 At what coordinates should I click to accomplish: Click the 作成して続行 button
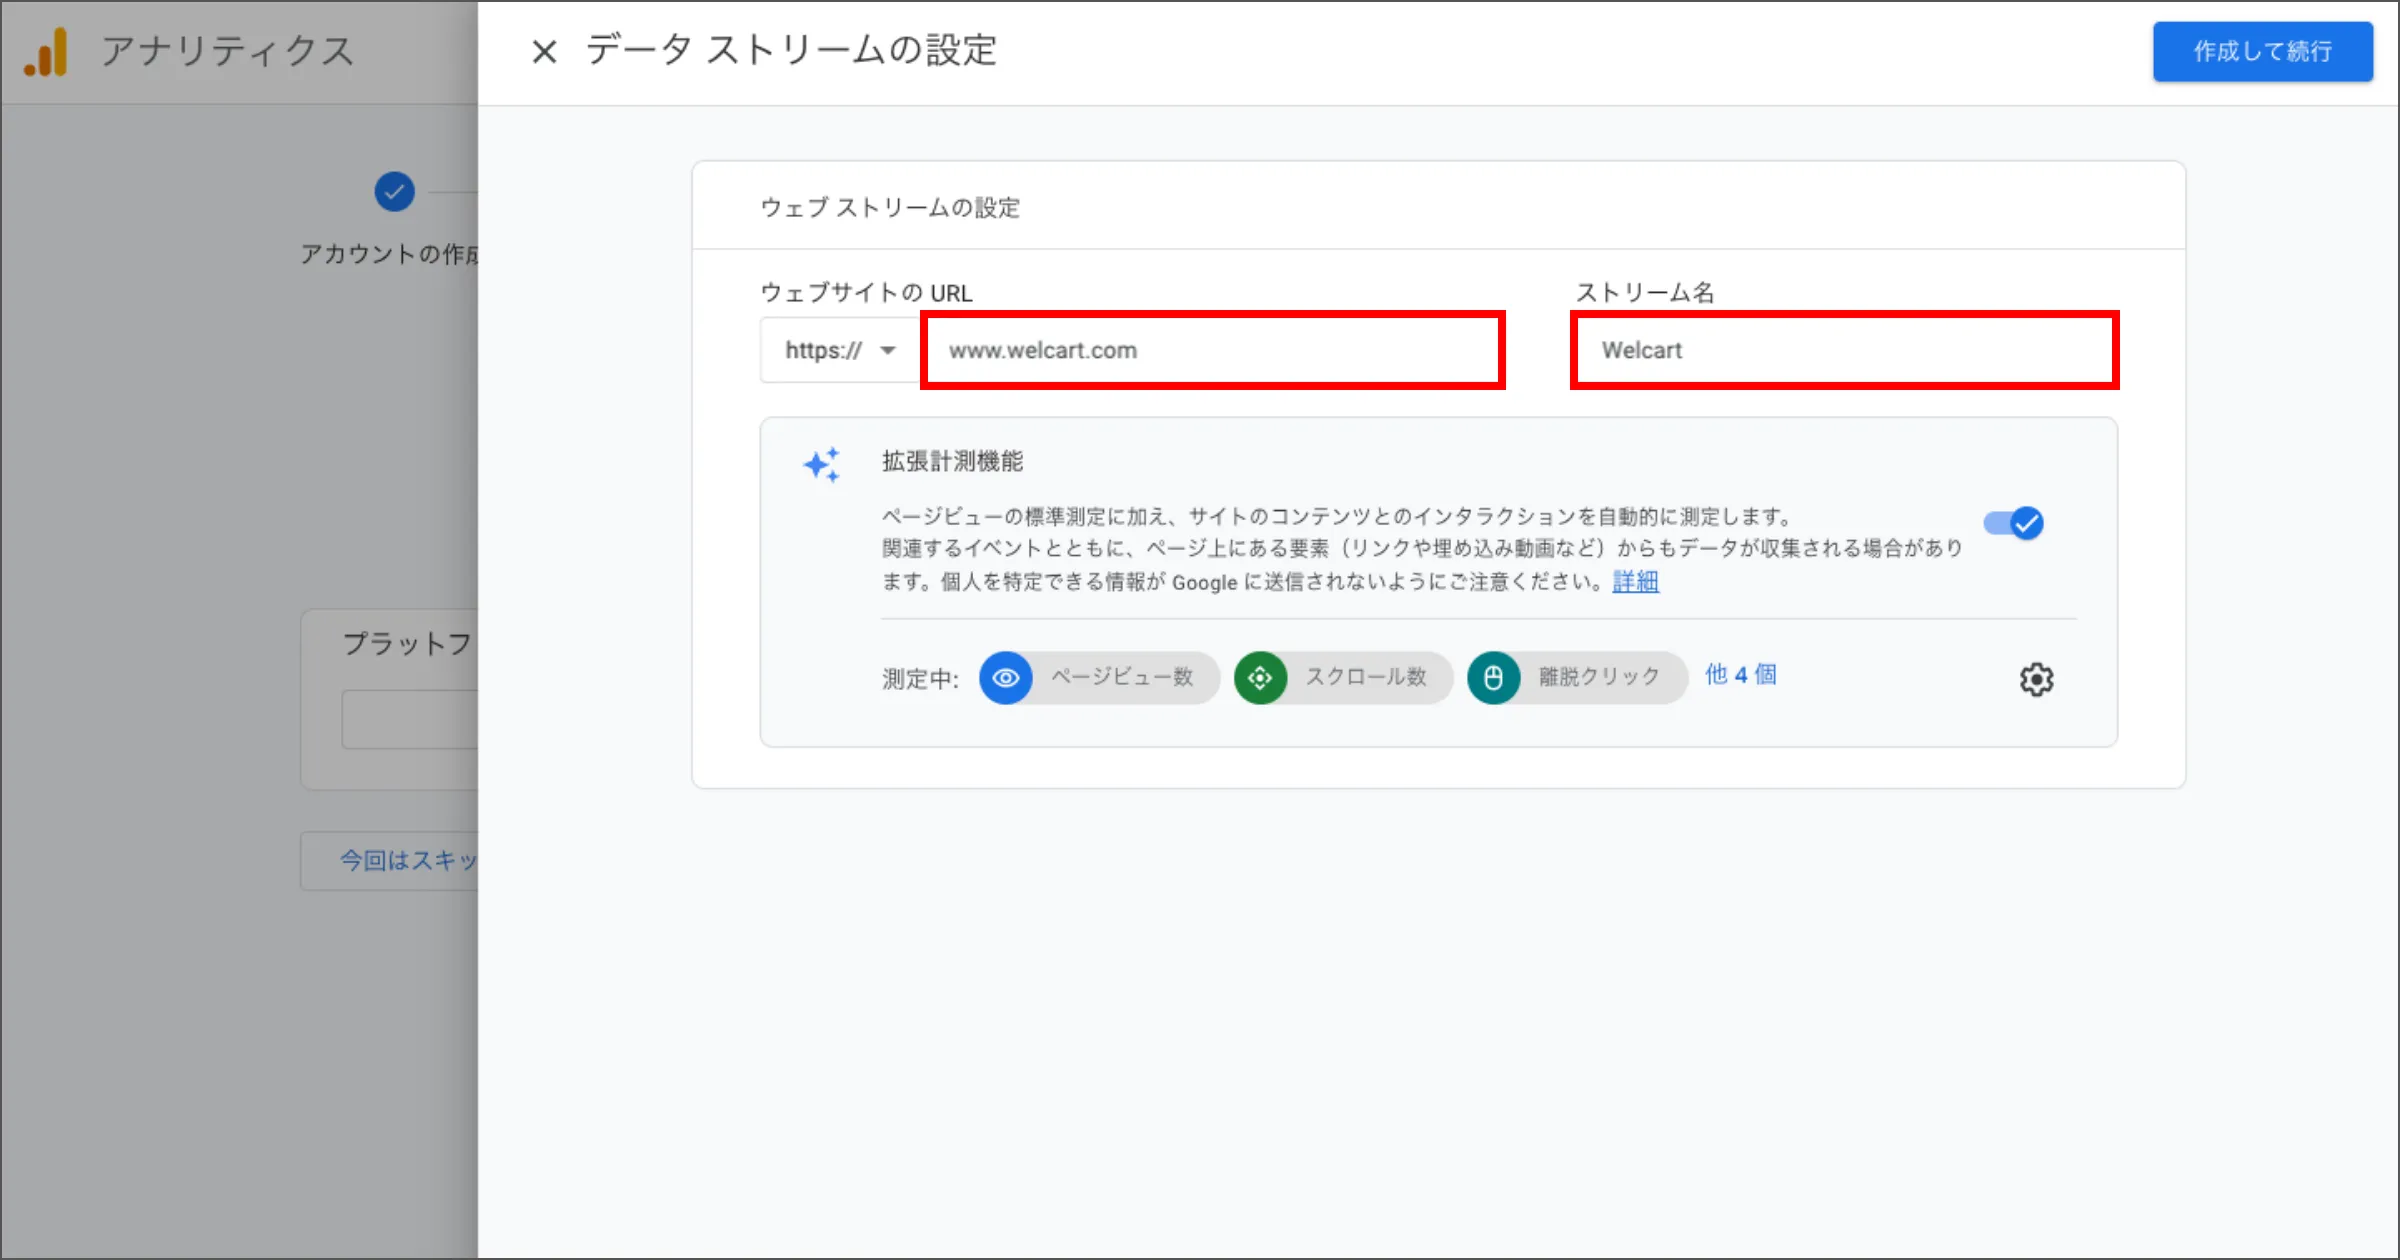pyautogui.click(x=2263, y=51)
